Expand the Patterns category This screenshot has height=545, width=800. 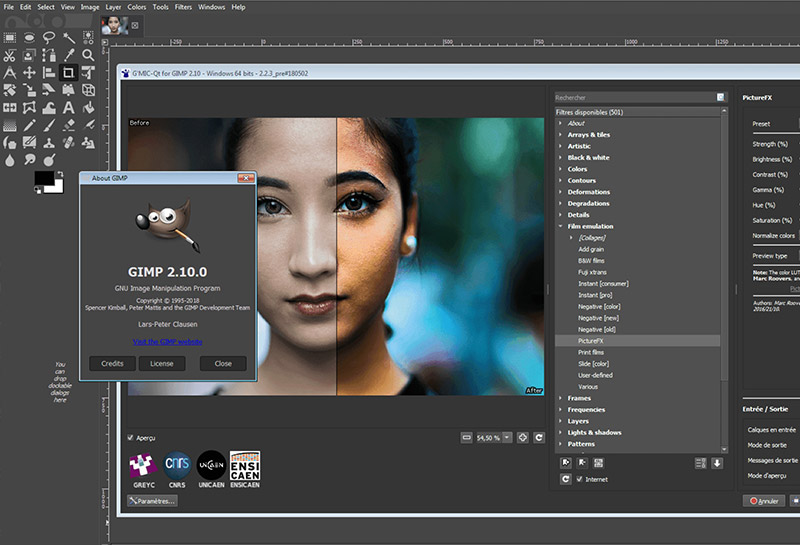click(x=560, y=444)
